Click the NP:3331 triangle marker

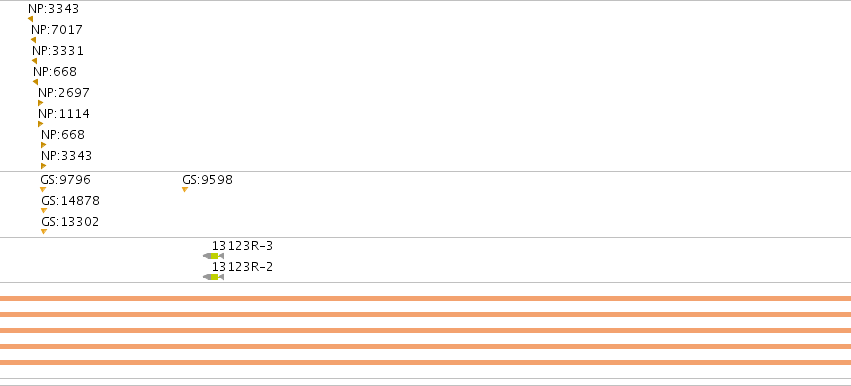click(35, 61)
